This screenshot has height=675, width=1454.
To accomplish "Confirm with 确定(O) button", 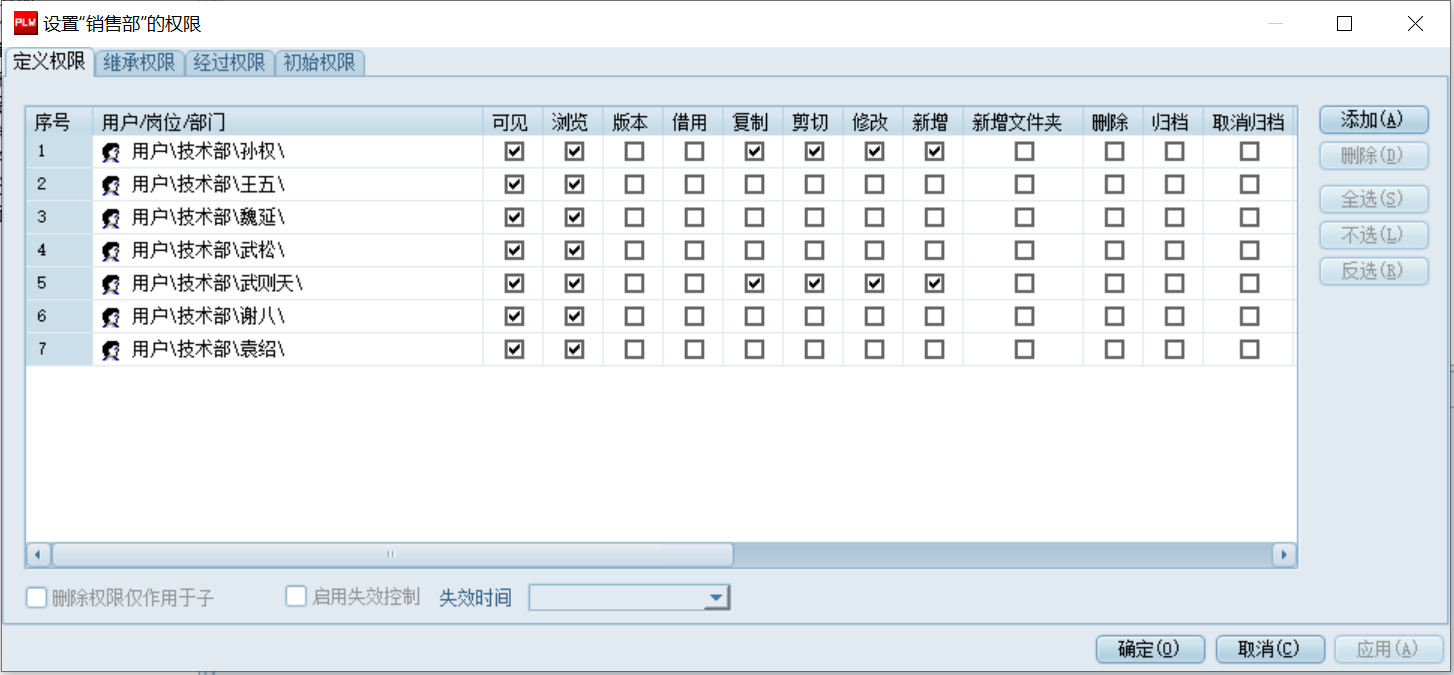I will click(x=1150, y=649).
